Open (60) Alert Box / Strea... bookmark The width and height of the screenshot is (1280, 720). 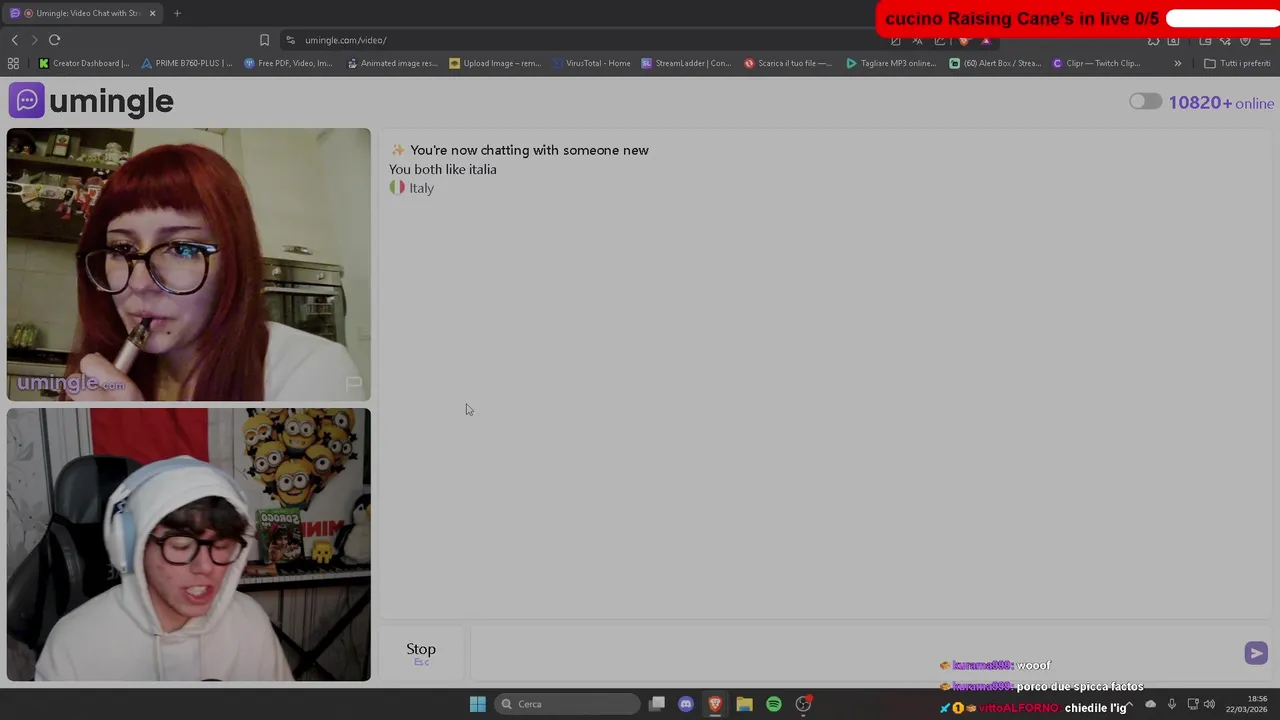[995, 63]
